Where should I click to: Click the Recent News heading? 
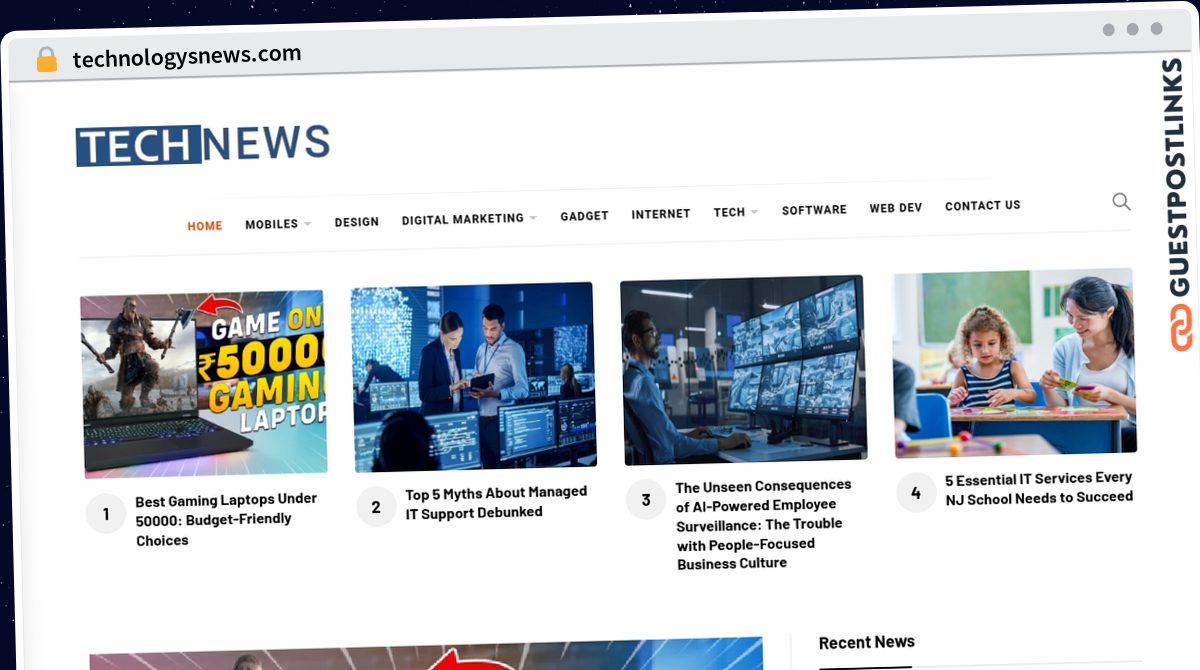click(x=867, y=642)
